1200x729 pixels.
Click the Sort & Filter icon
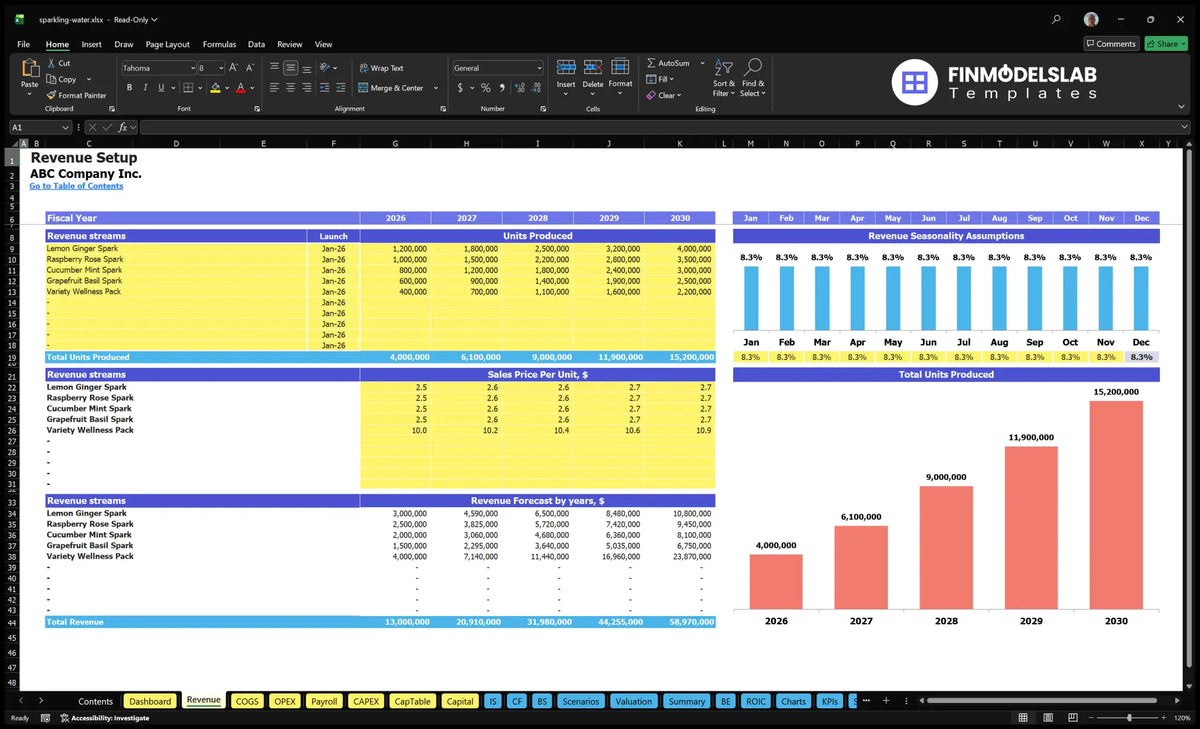pos(724,67)
